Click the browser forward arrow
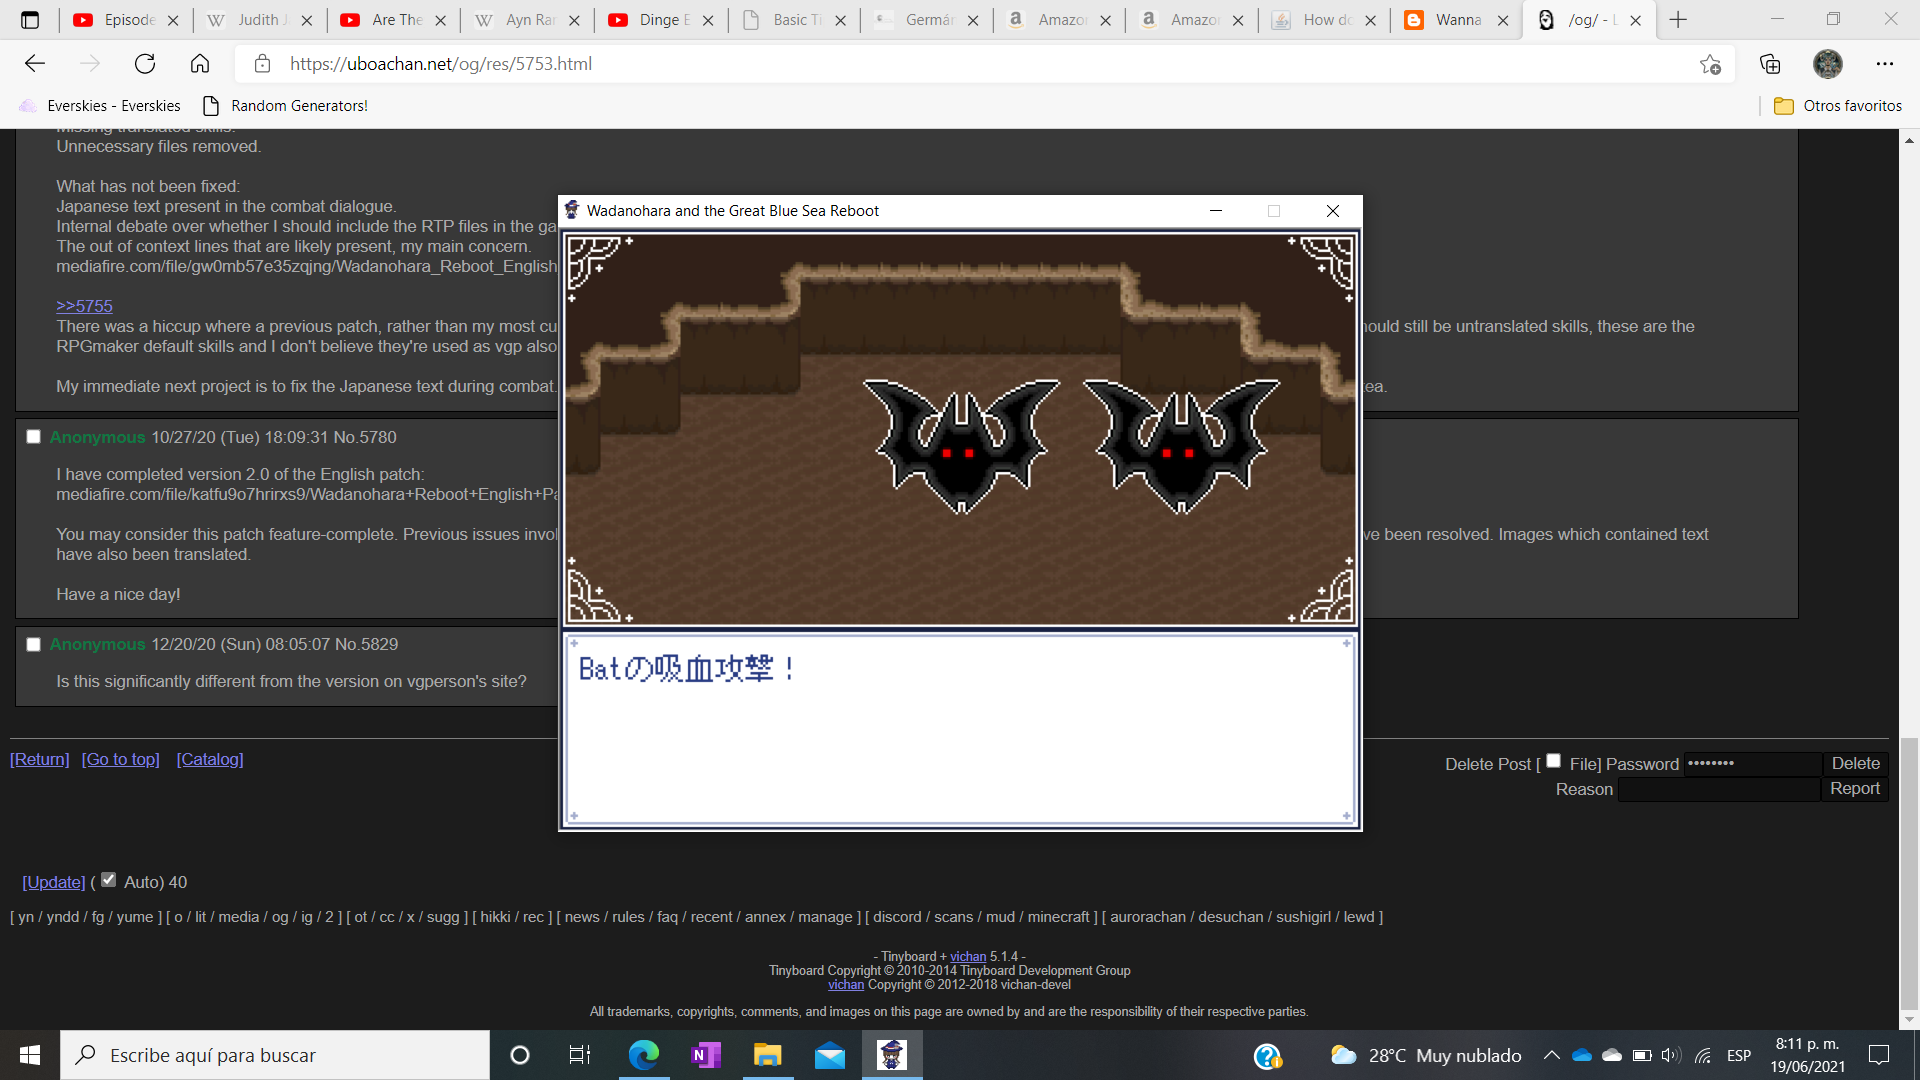The width and height of the screenshot is (1920, 1080). click(x=90, y=64)
